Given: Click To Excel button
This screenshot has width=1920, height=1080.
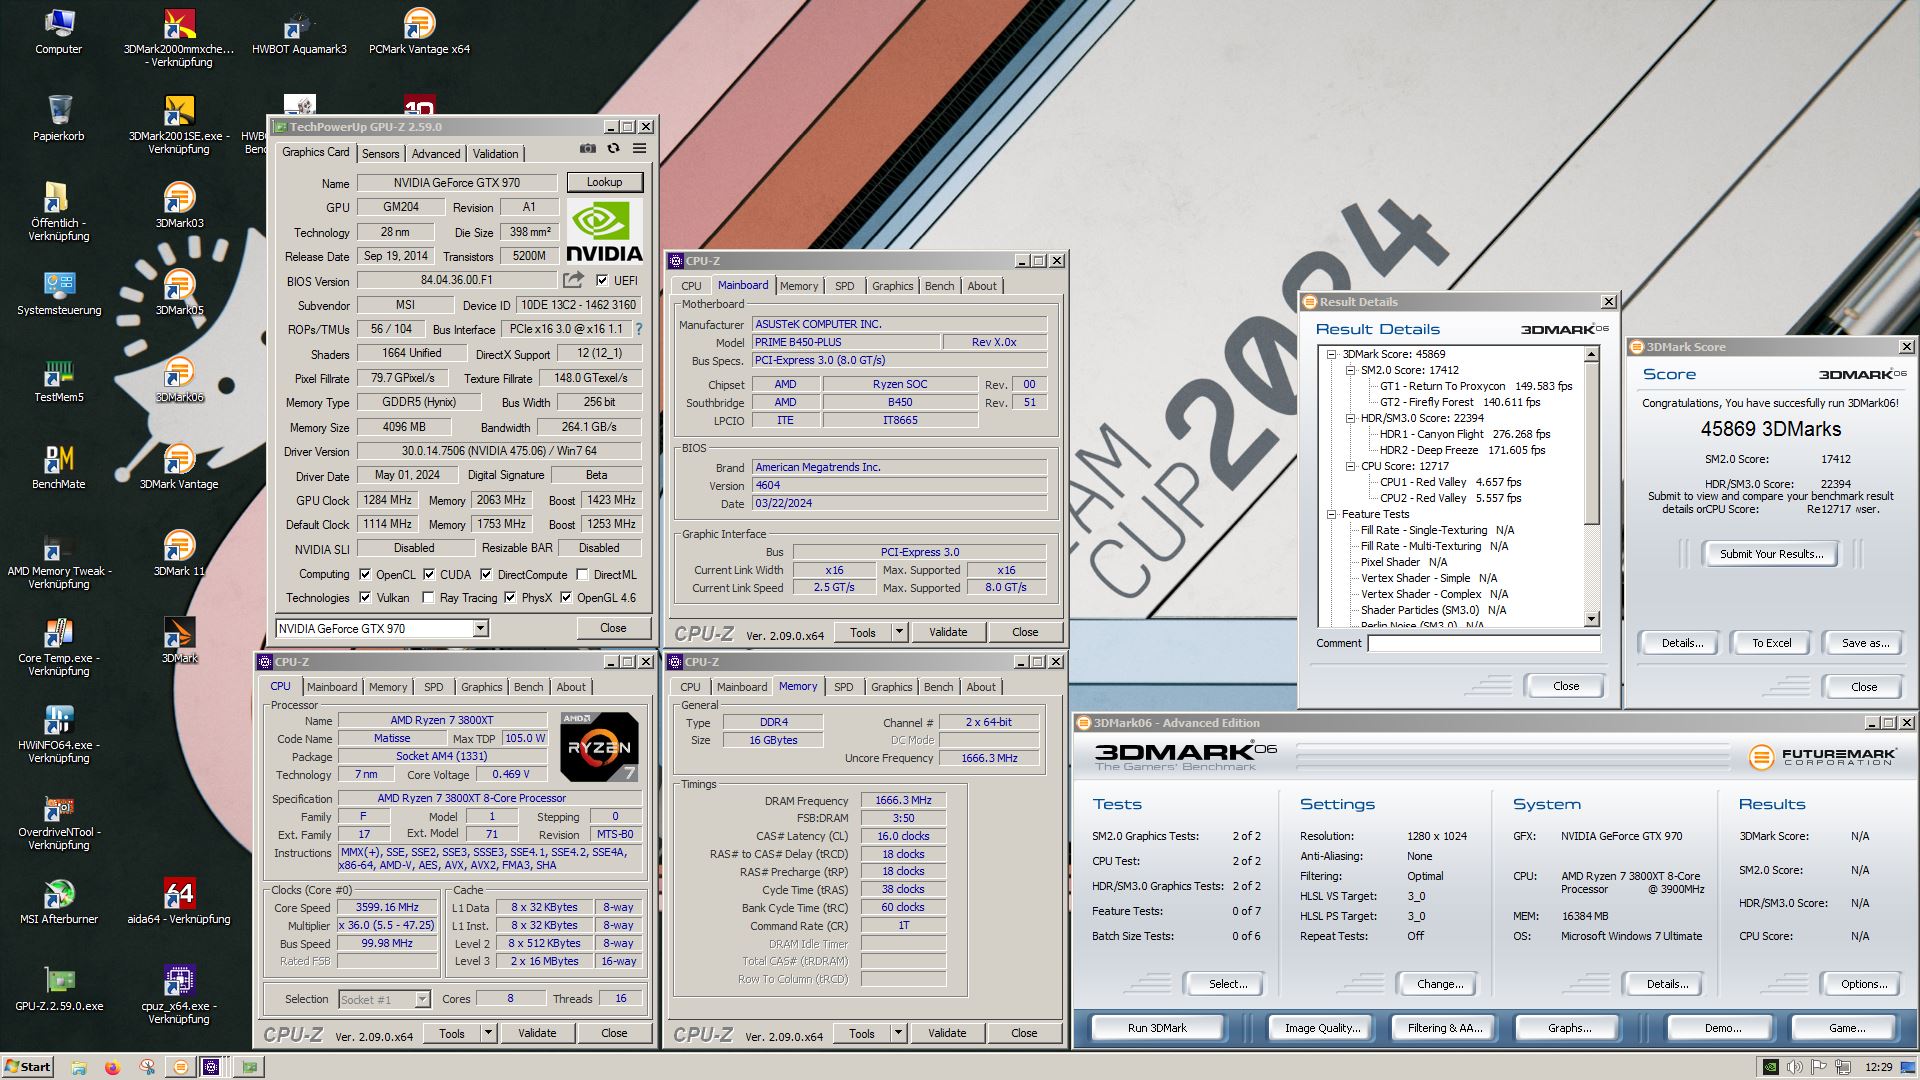Looking at the screenshot, I should point(1771,643).
